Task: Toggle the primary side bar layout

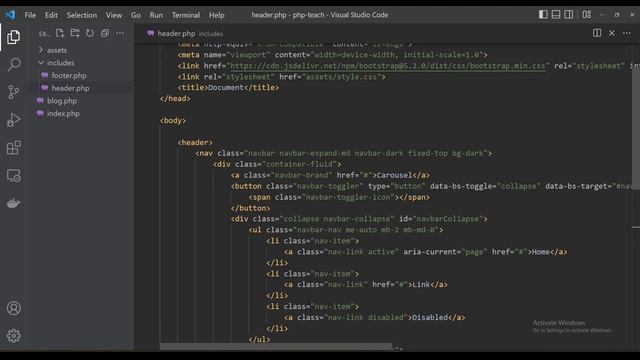Action: coord(543,15)
